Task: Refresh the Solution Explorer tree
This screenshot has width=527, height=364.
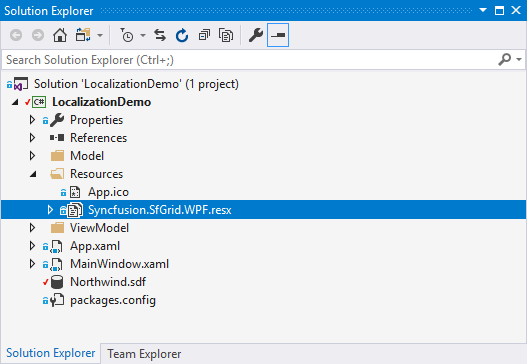Action: tap(182, 35)
